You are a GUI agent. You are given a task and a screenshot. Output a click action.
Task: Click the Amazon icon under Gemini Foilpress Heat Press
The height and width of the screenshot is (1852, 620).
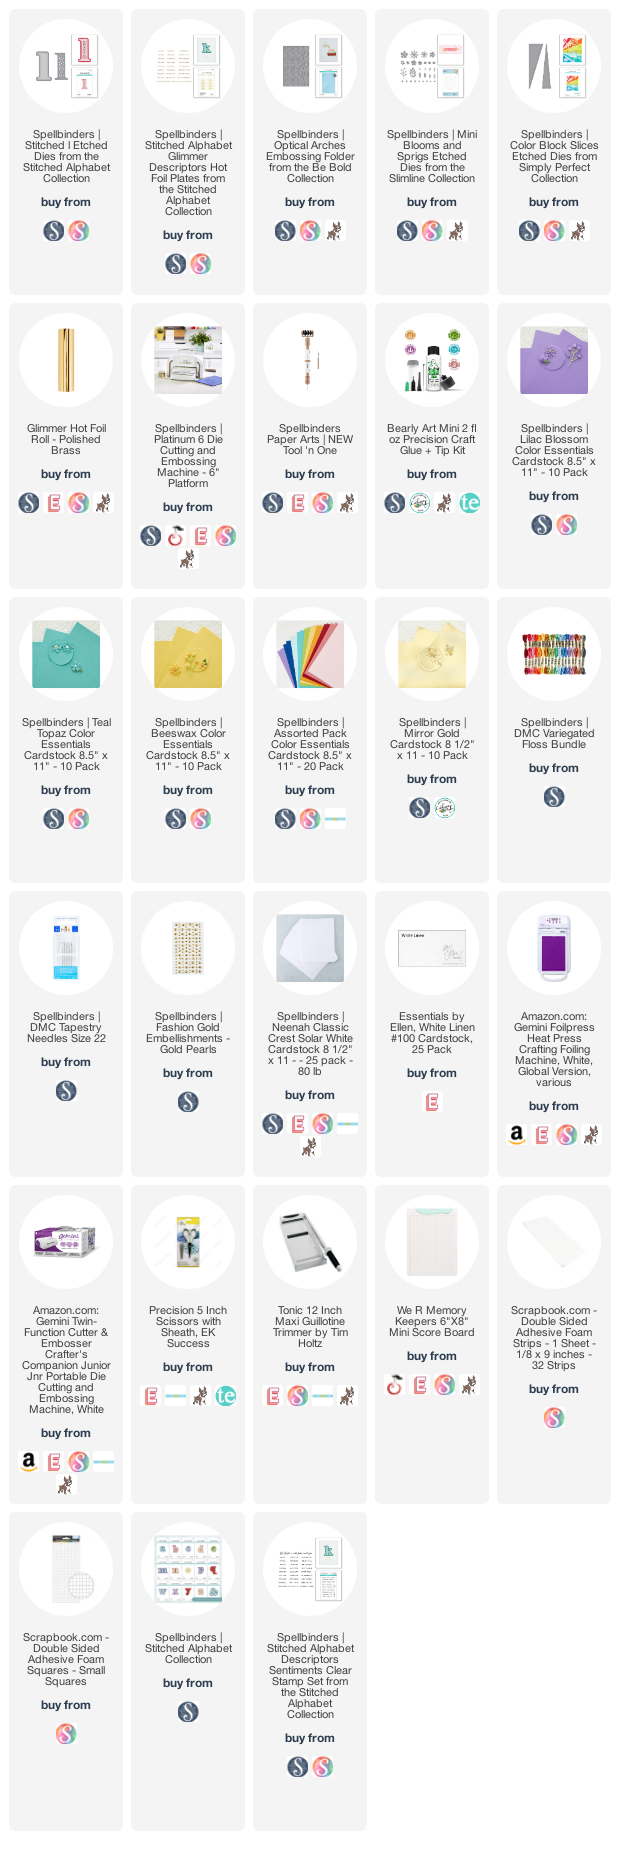point(517,1135)
